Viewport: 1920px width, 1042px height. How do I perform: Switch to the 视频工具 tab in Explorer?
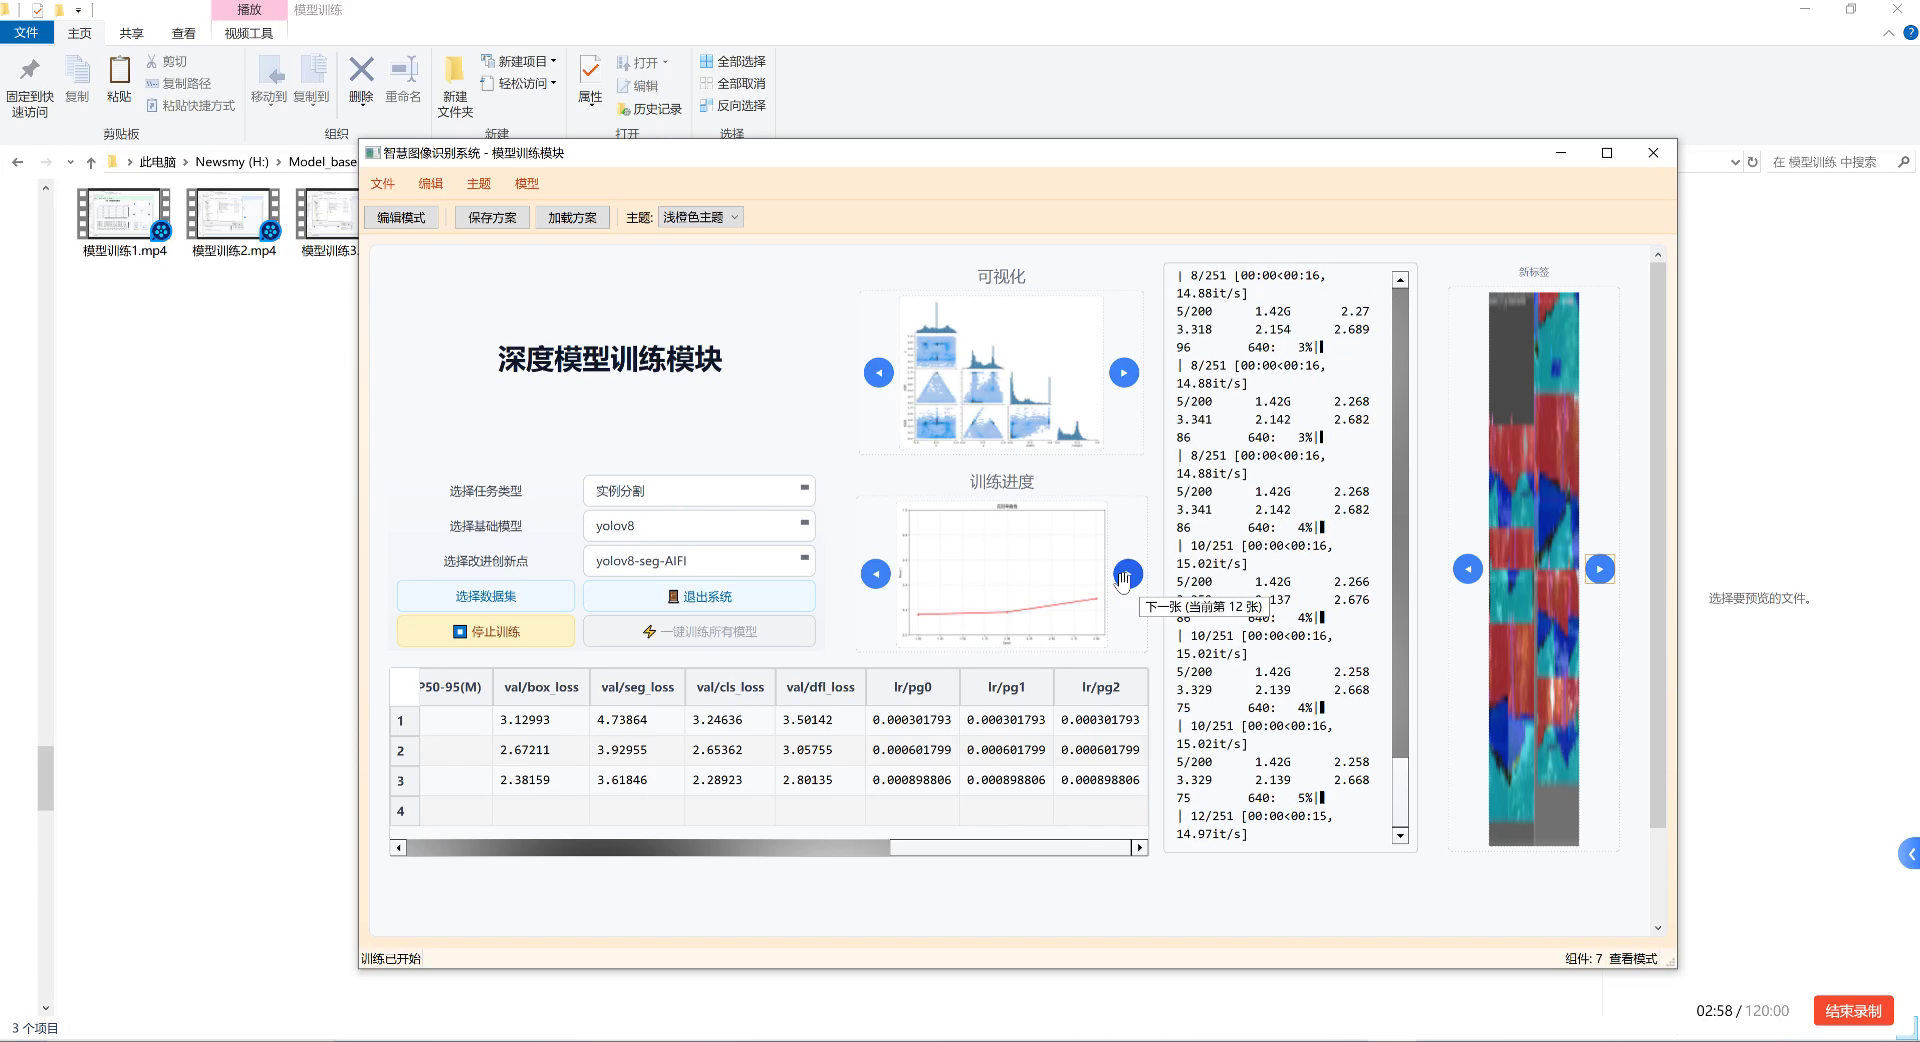tap(249, 33)
